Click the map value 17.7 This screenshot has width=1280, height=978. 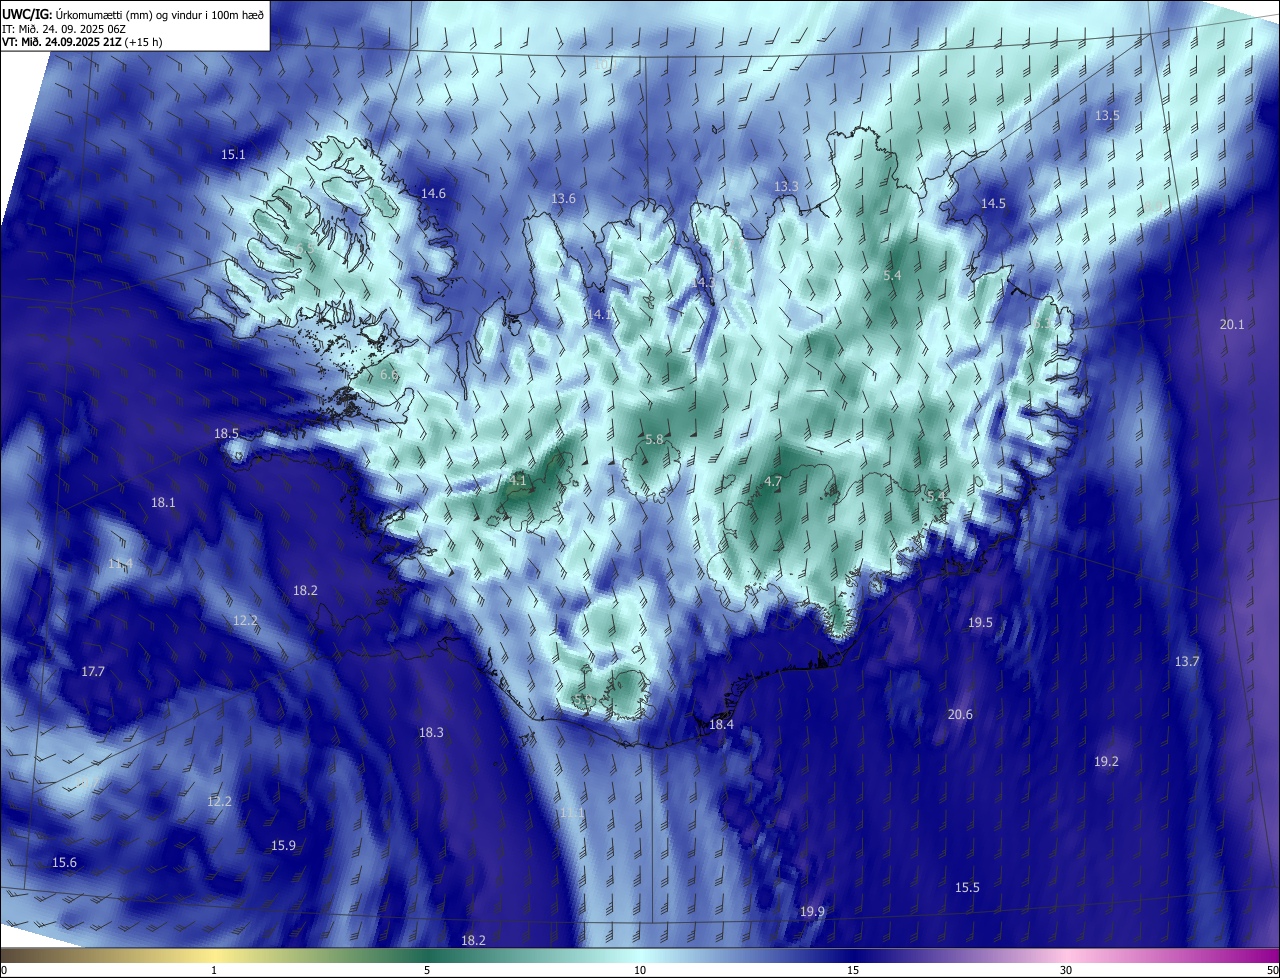(92, 671)
